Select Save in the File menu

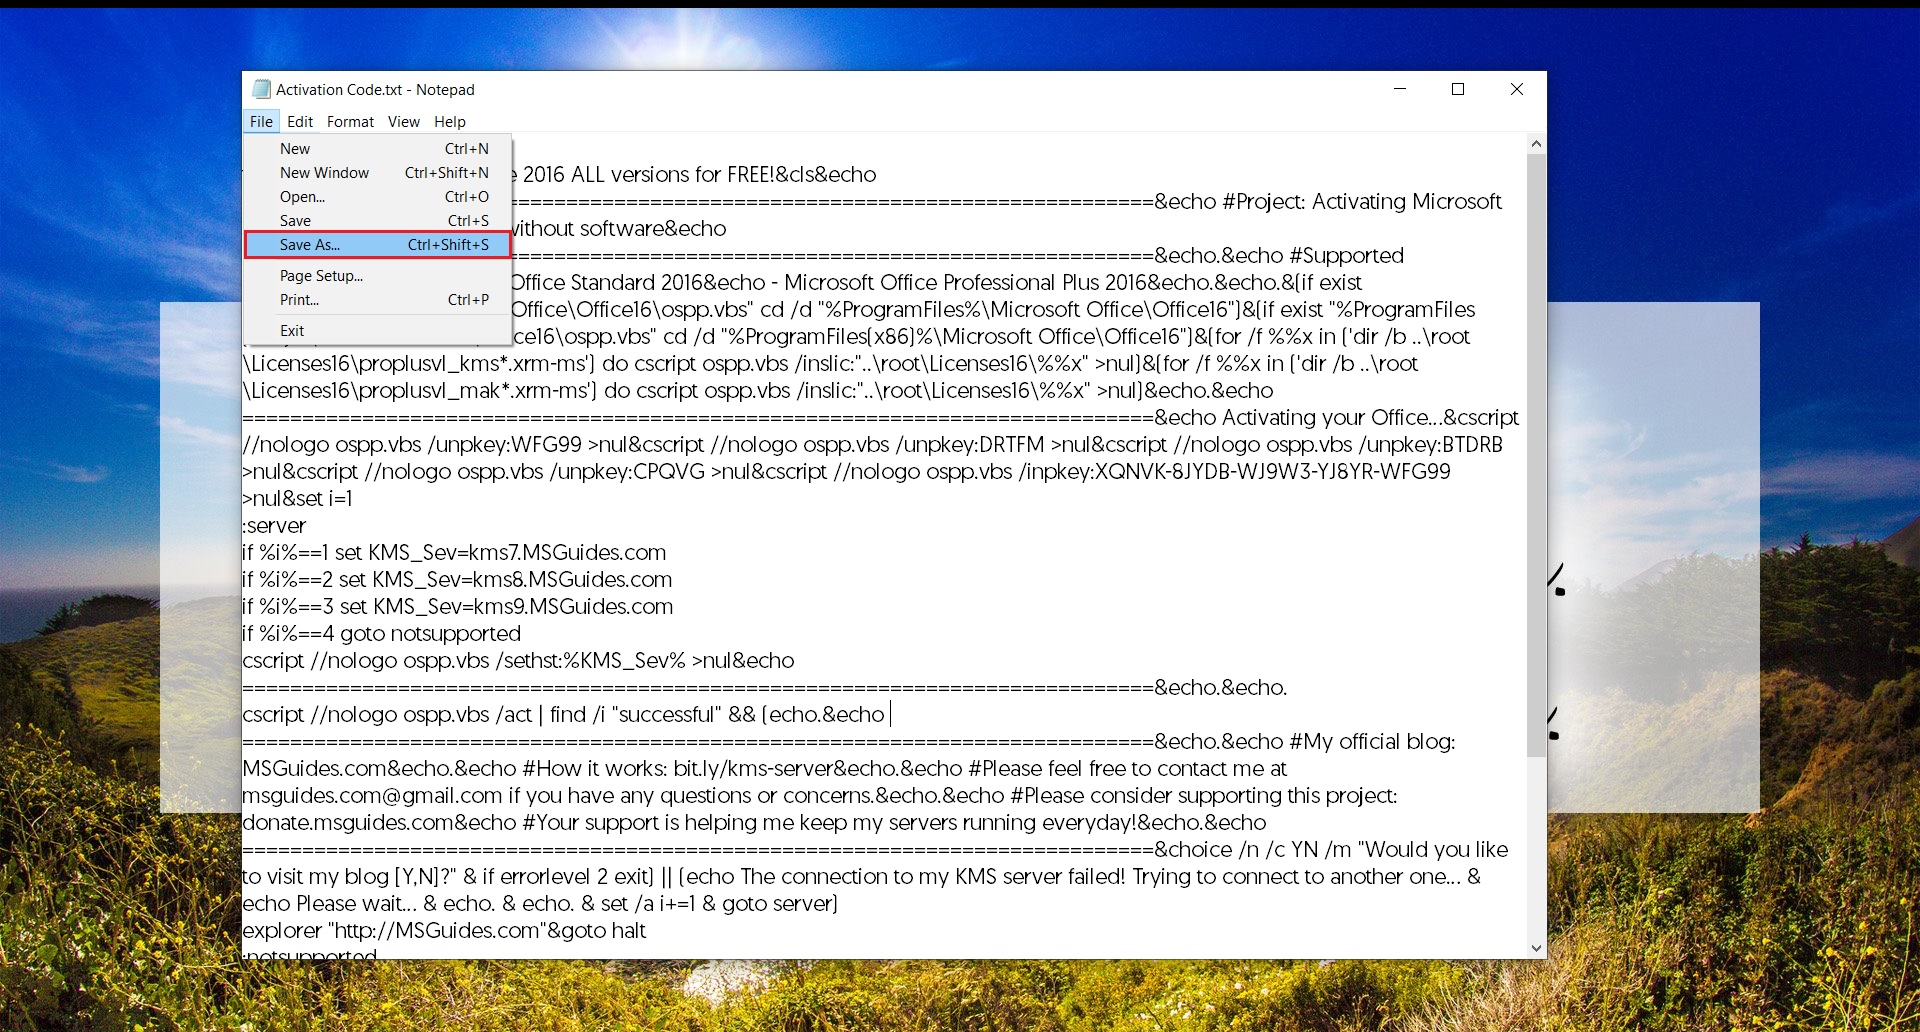(x=378, y=220)
